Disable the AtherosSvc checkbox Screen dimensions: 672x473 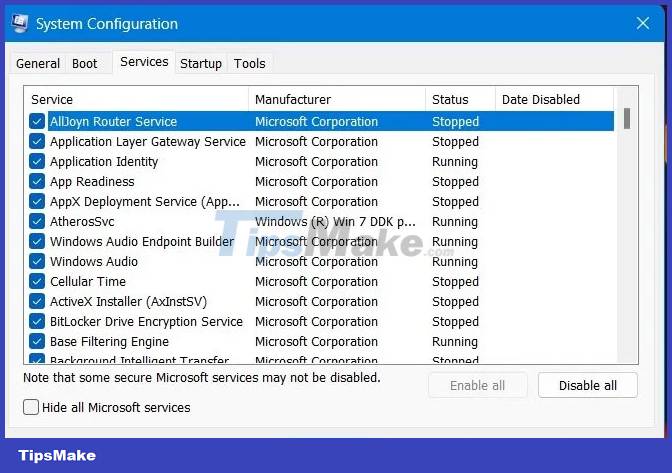[37, 222]
